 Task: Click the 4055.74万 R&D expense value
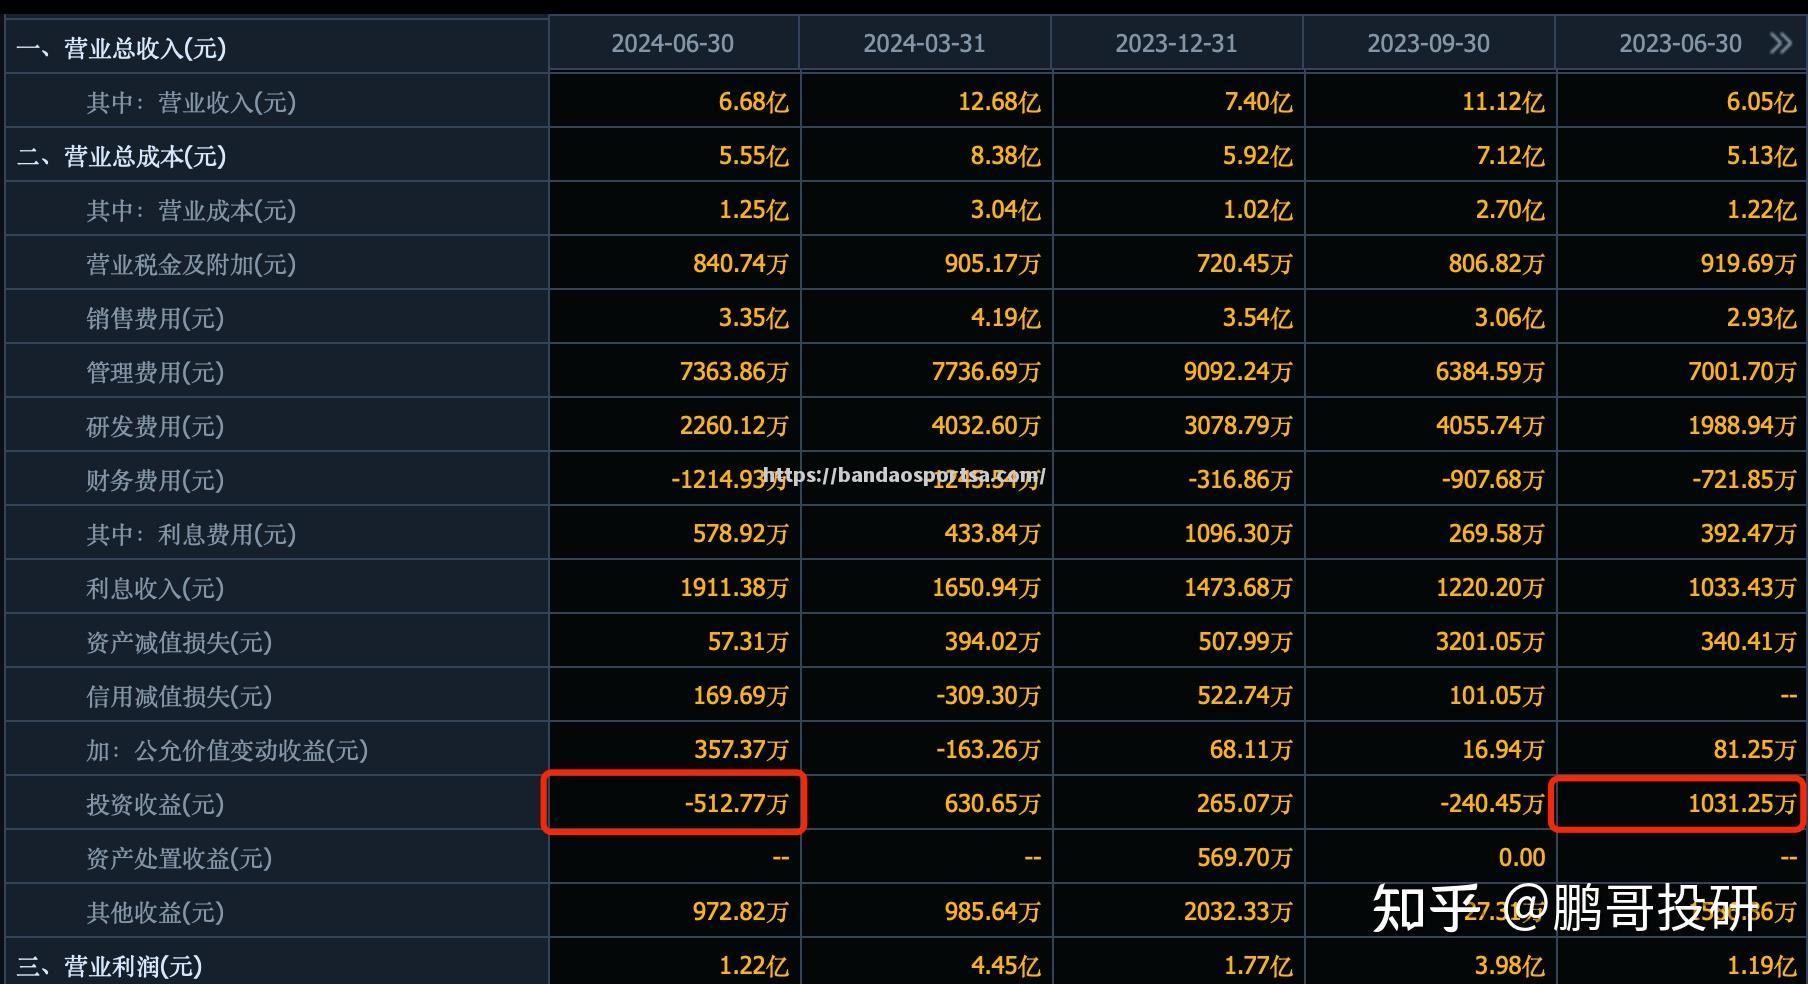click(x=1490, y=426)
